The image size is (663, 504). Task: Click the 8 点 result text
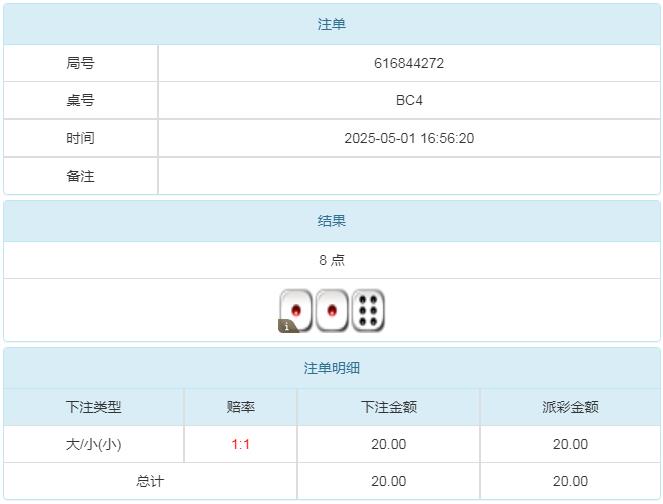coord(332,260)
